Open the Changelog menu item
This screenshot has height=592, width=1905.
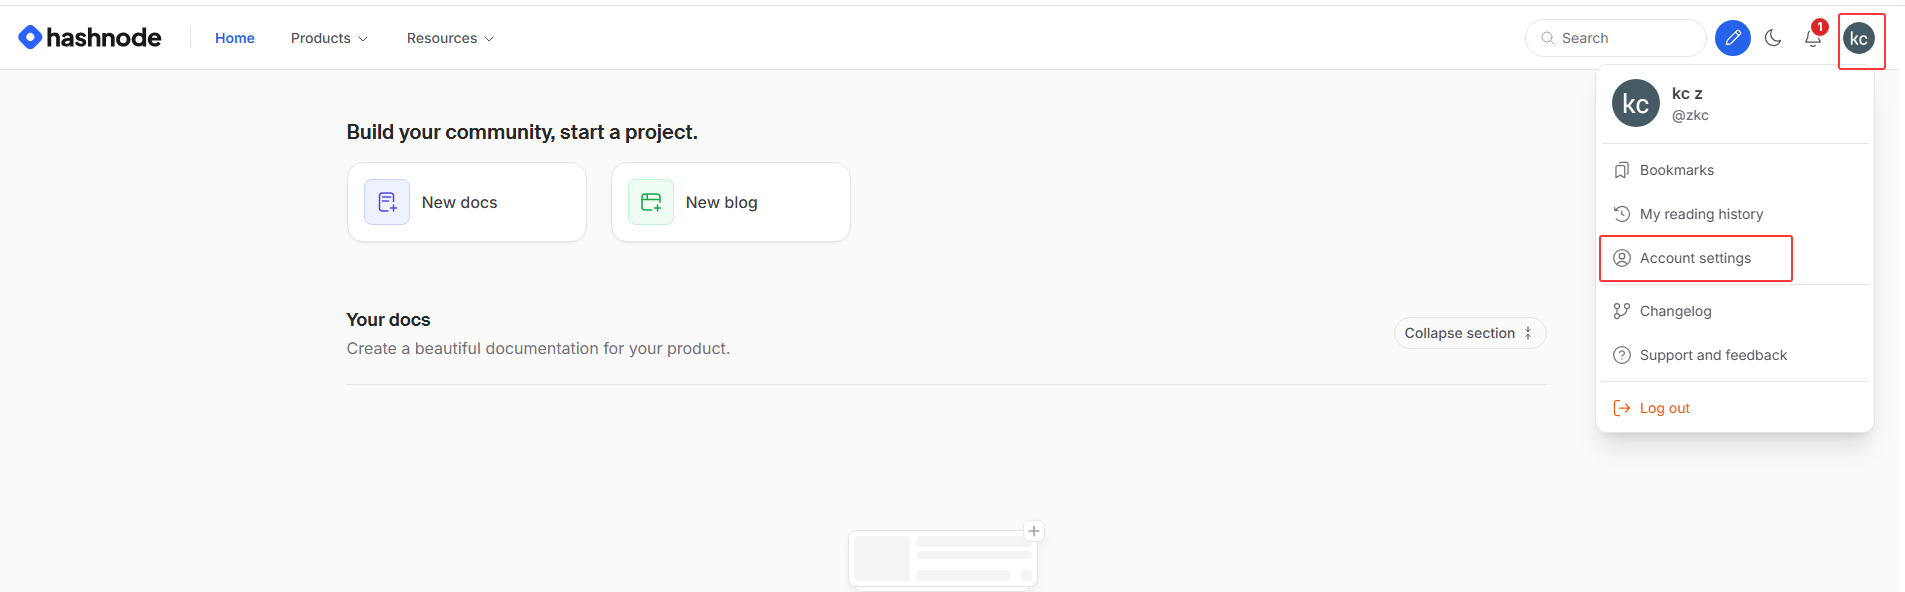pyautogui.click(x=1675, y=311)
